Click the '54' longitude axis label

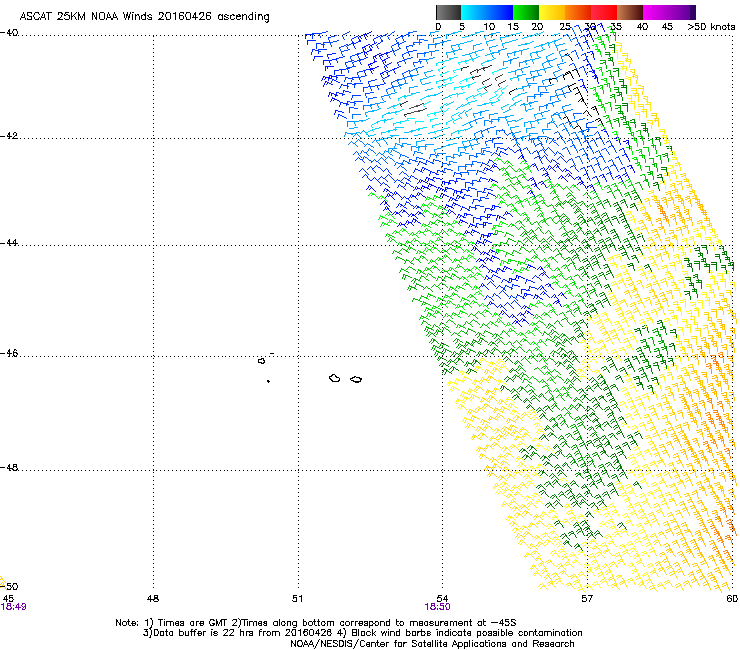coord(442,599)
